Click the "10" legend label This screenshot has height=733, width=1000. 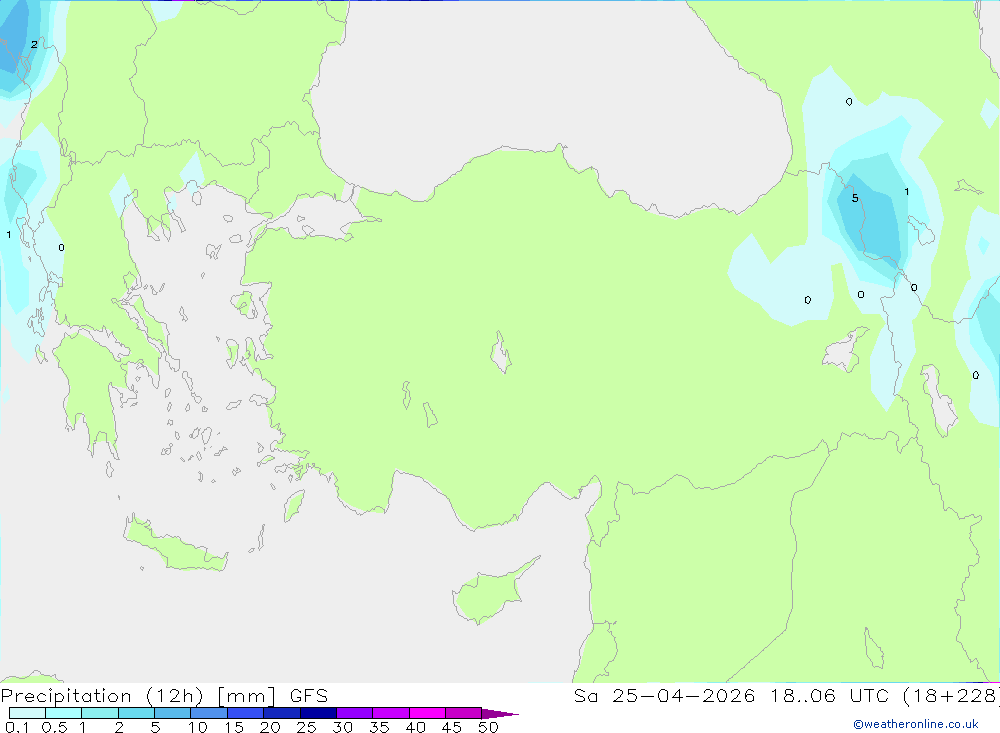[x=198, y=727]
